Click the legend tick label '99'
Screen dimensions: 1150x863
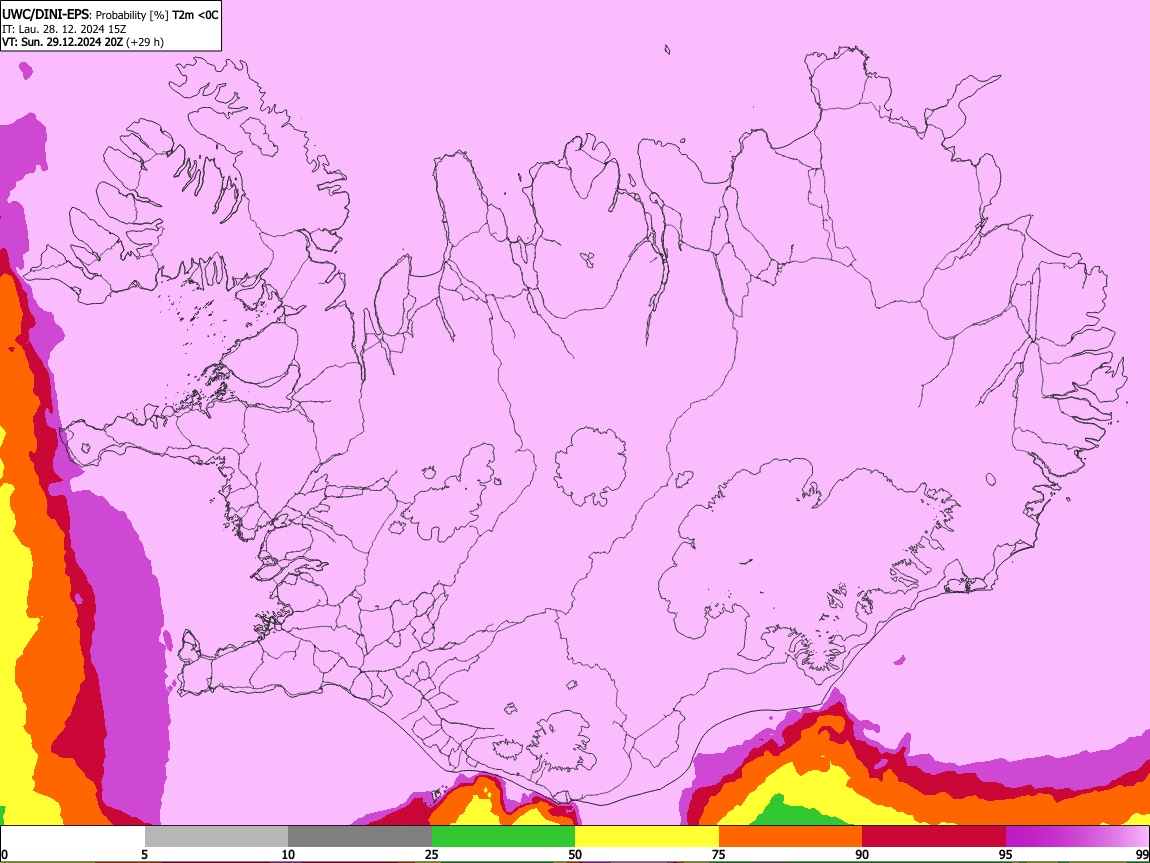tap(1141, 854)
